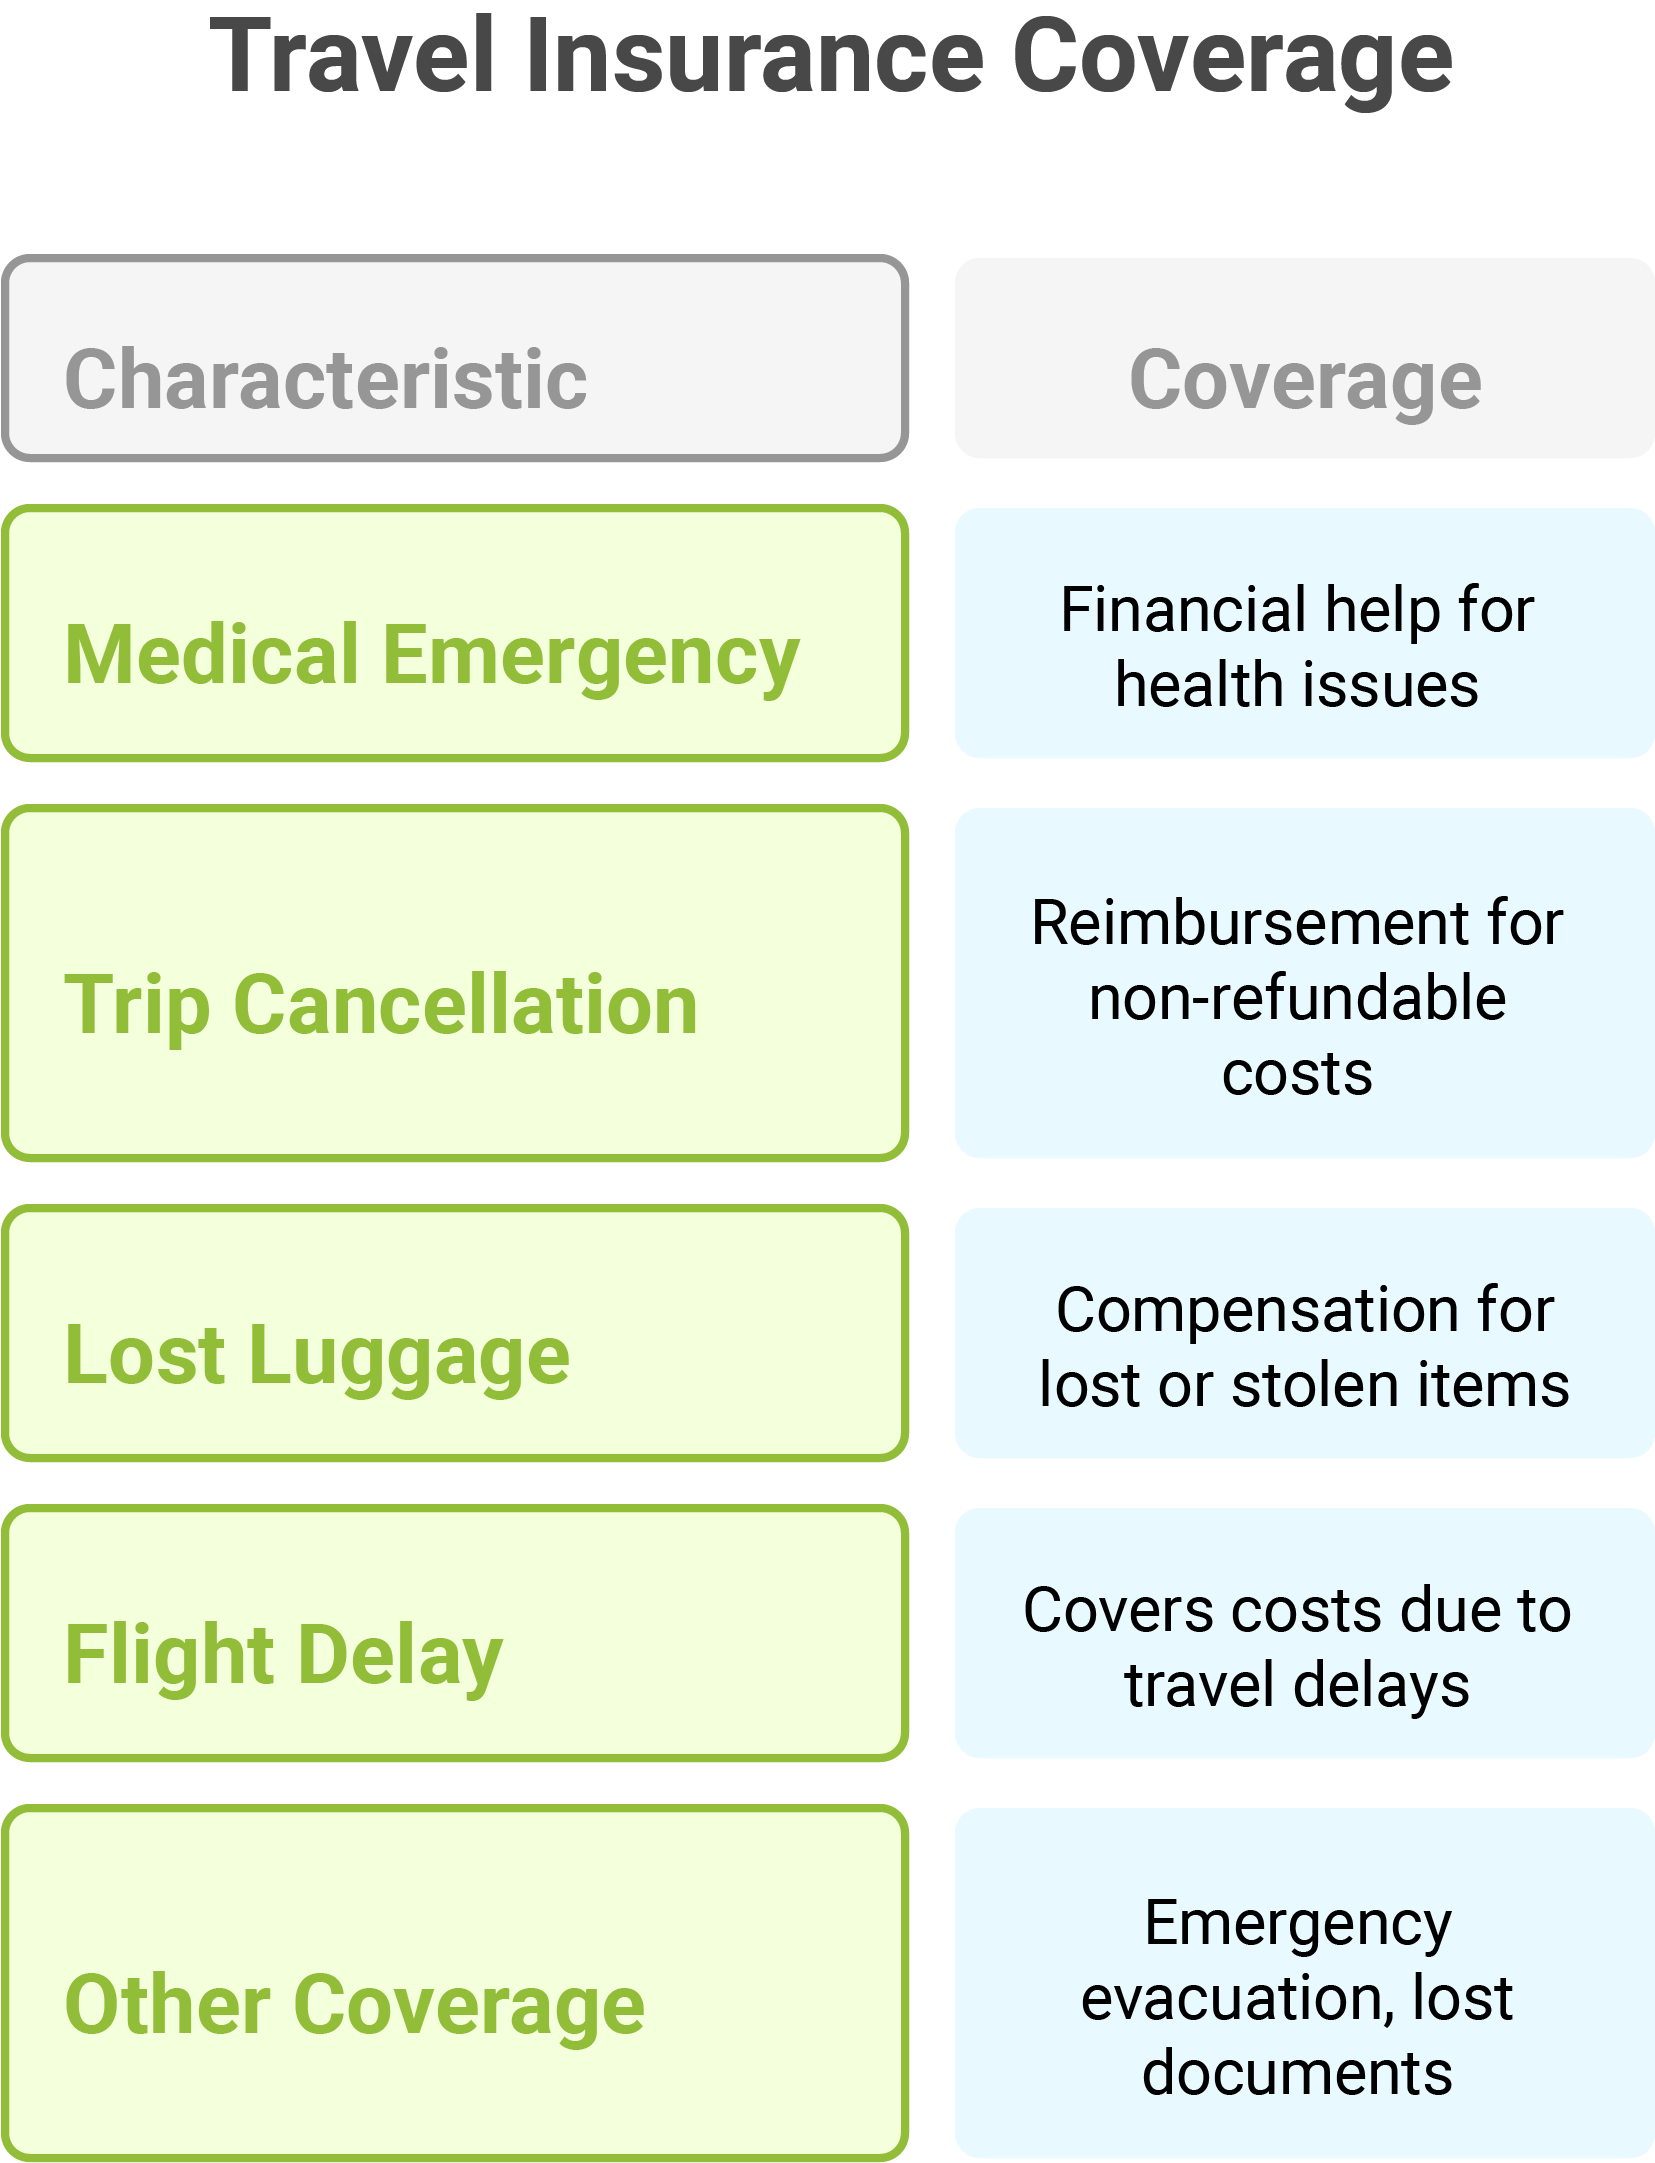Click the emergency evacuation, lost documents cell
The height and width of the screenshot is (2163, 1655).
pyautogui.click(x=1304, y=1983)
